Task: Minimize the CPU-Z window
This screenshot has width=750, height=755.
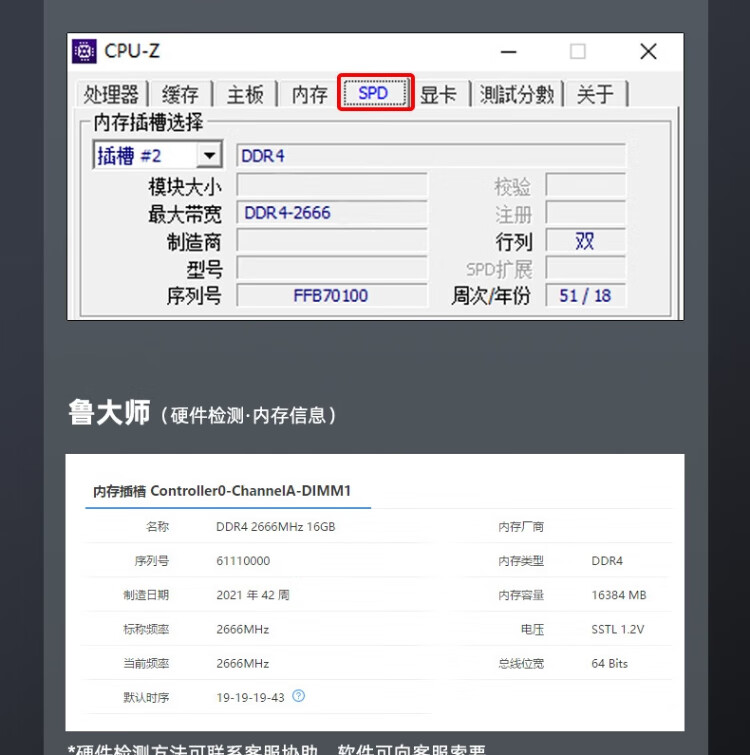Action: pos(509,52)
